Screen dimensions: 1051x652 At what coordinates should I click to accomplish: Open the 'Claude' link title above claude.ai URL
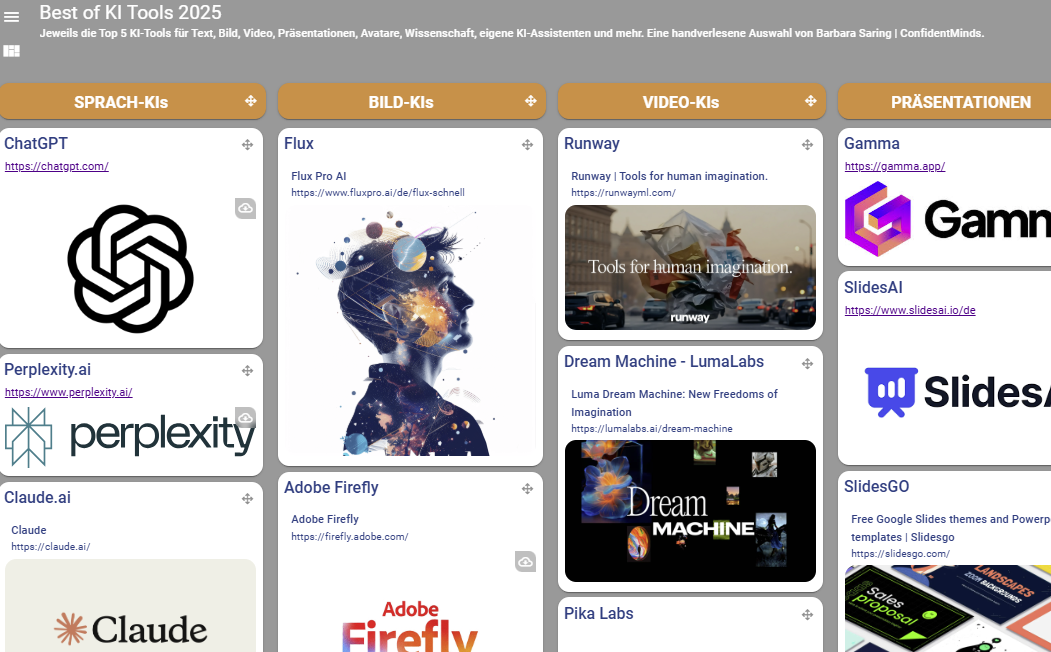pos(29,530)
